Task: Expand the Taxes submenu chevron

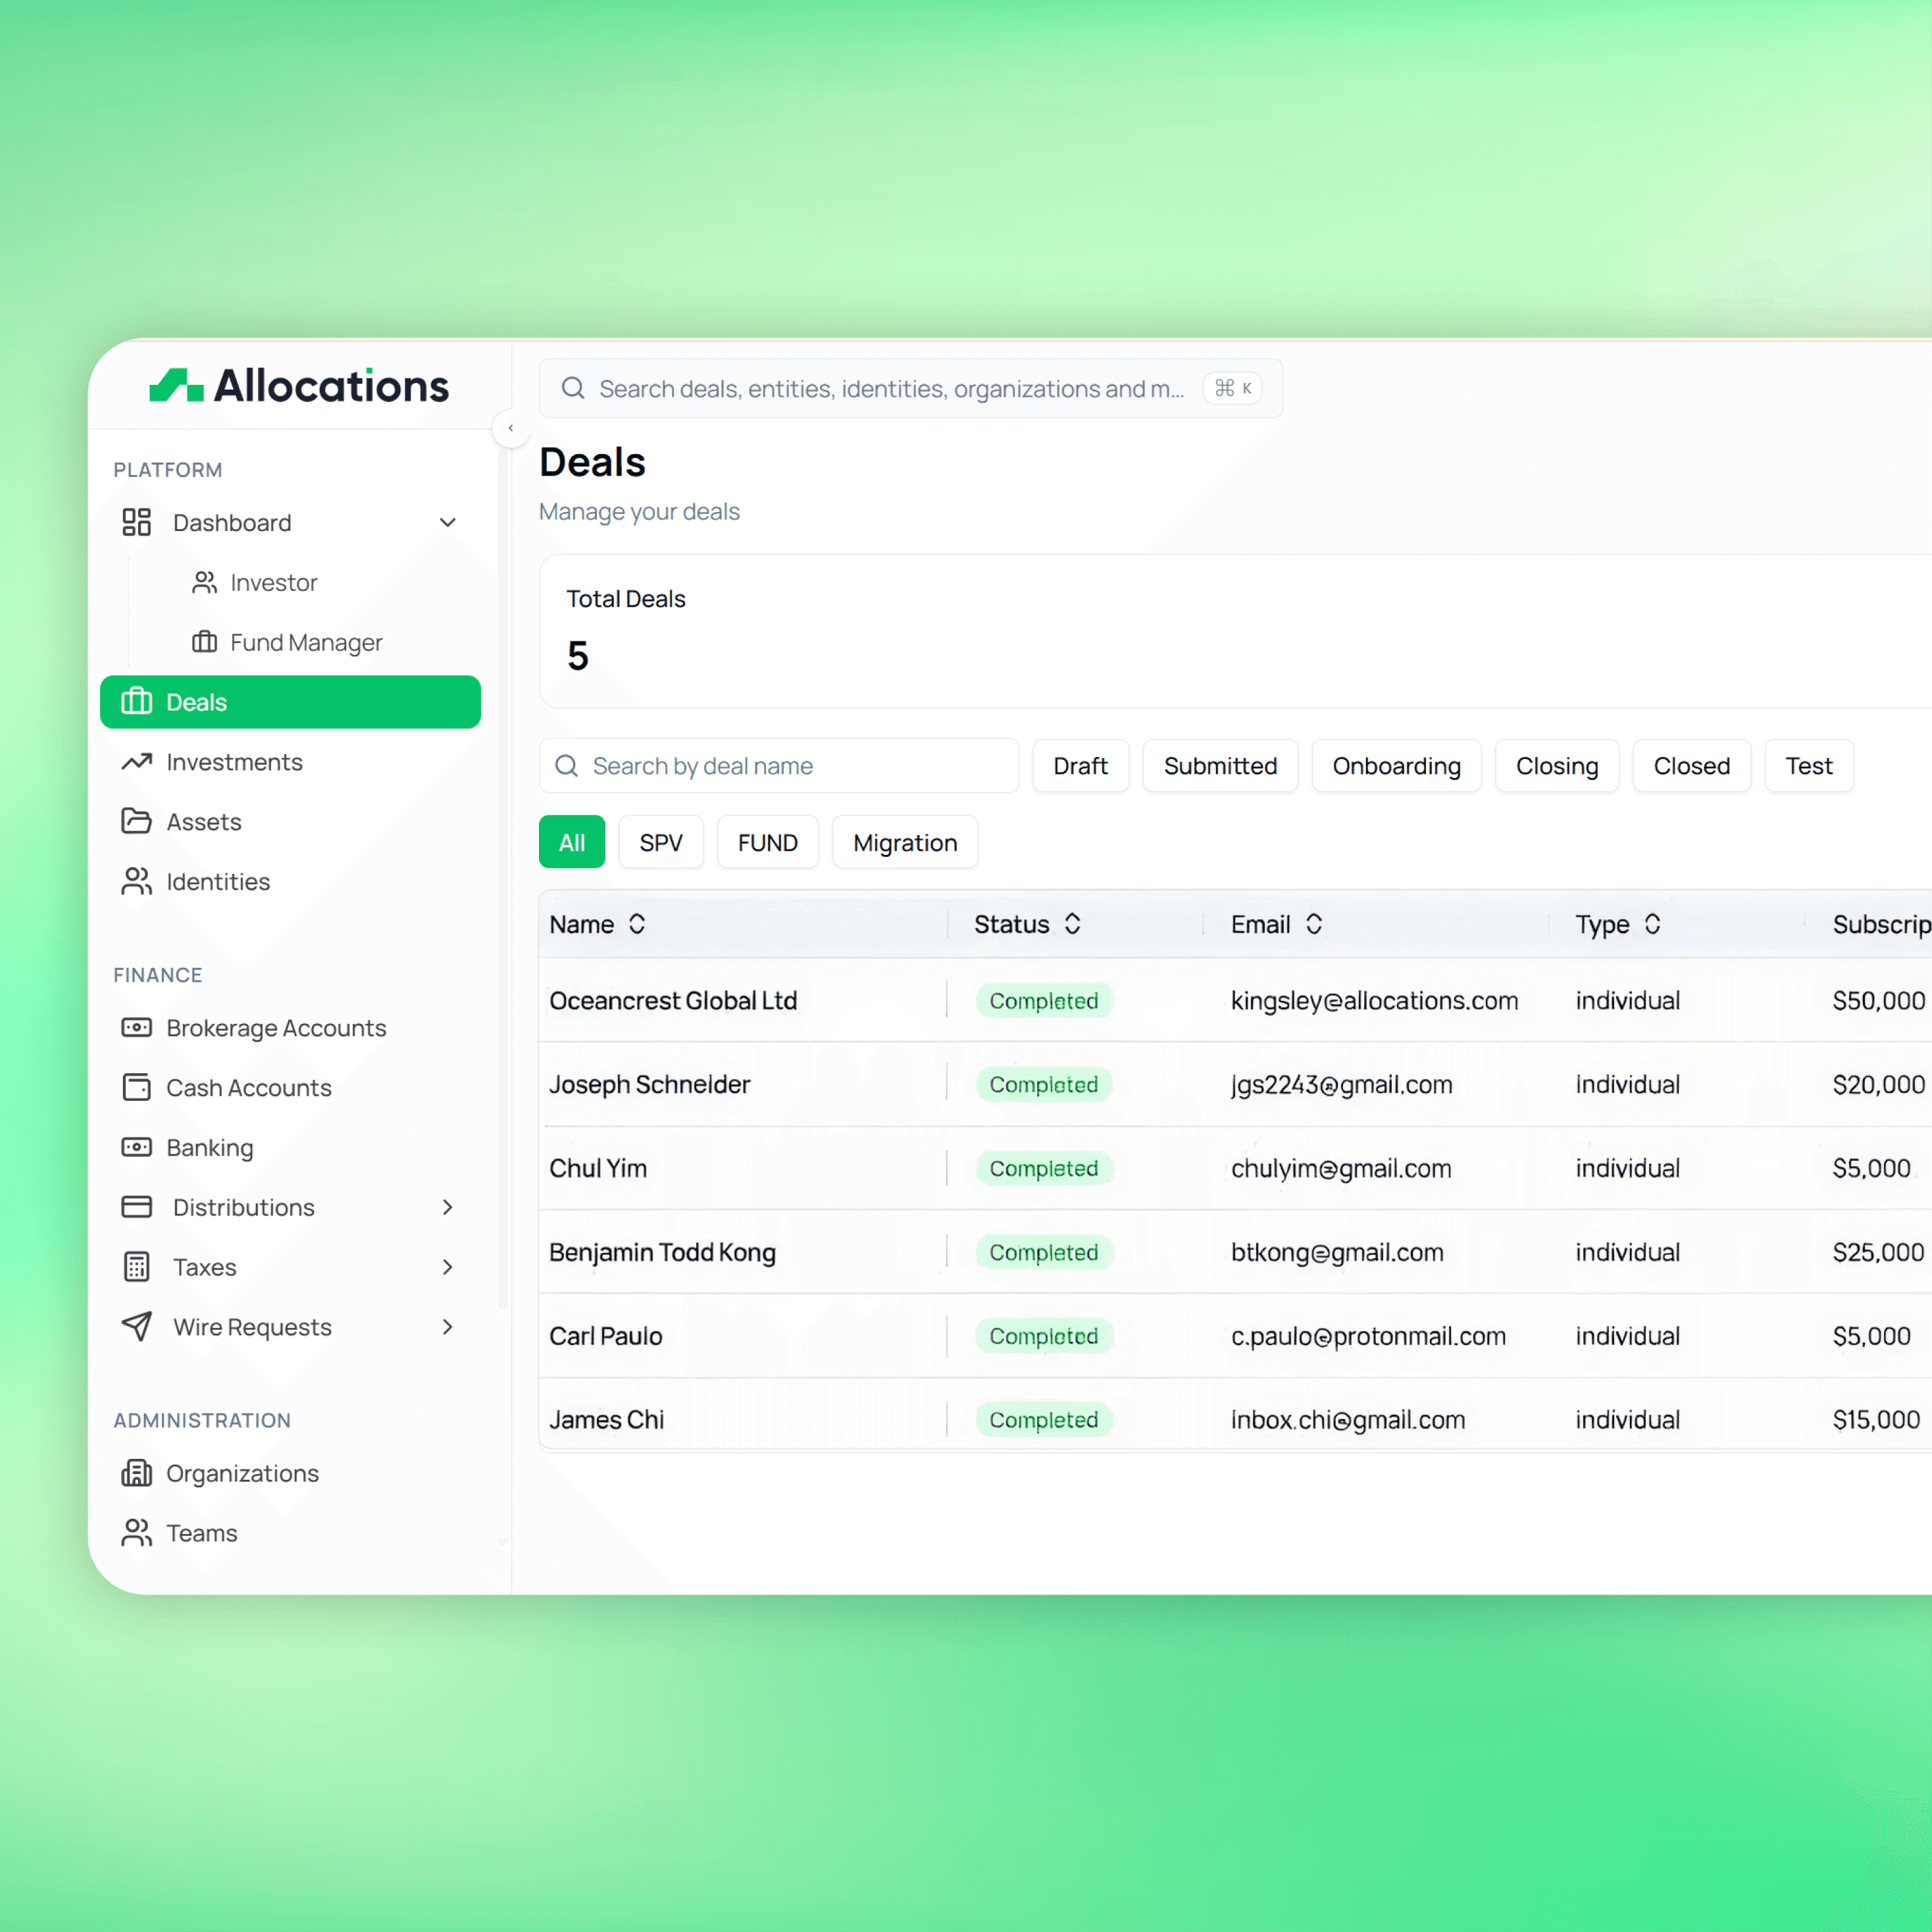Action: (x=448, y=1267)
